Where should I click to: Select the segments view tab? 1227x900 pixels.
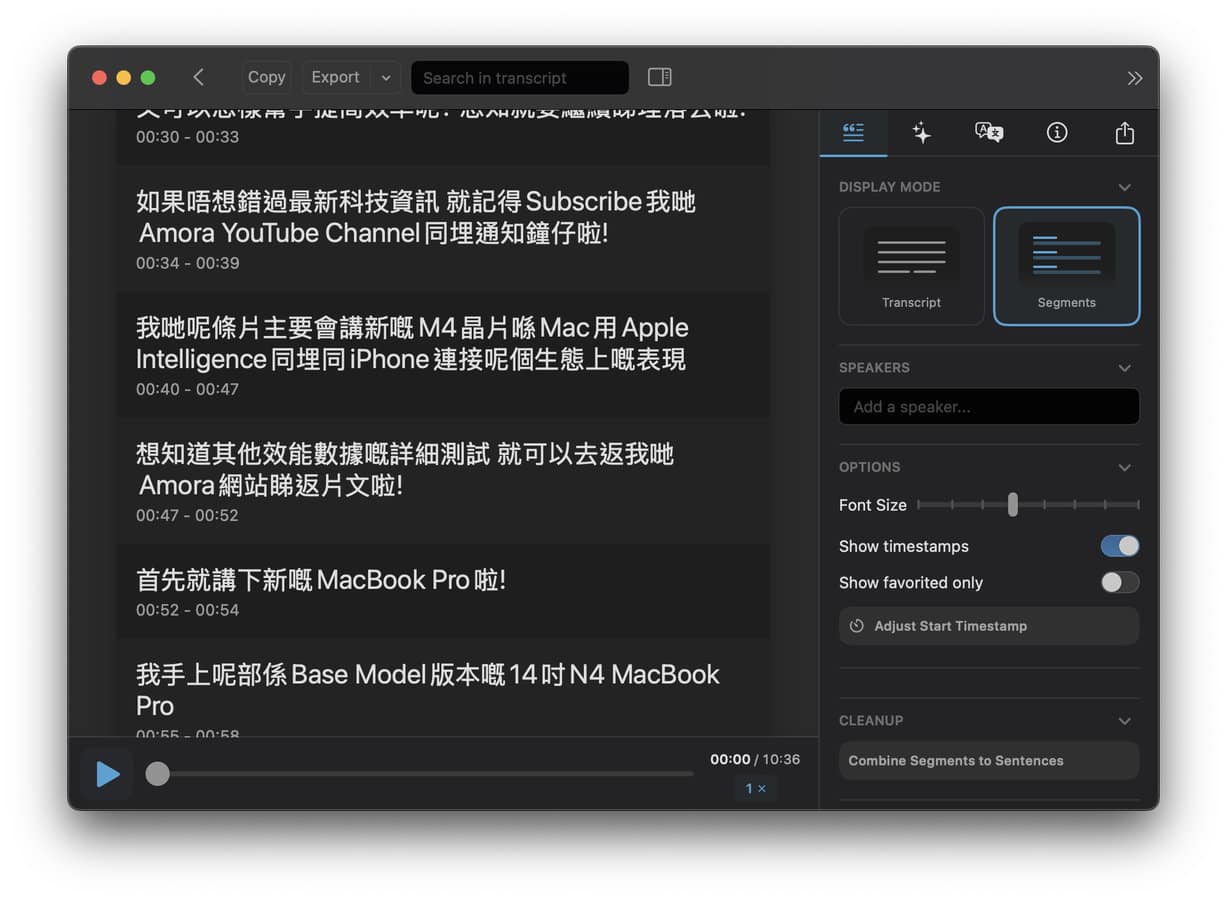point(853,133)
